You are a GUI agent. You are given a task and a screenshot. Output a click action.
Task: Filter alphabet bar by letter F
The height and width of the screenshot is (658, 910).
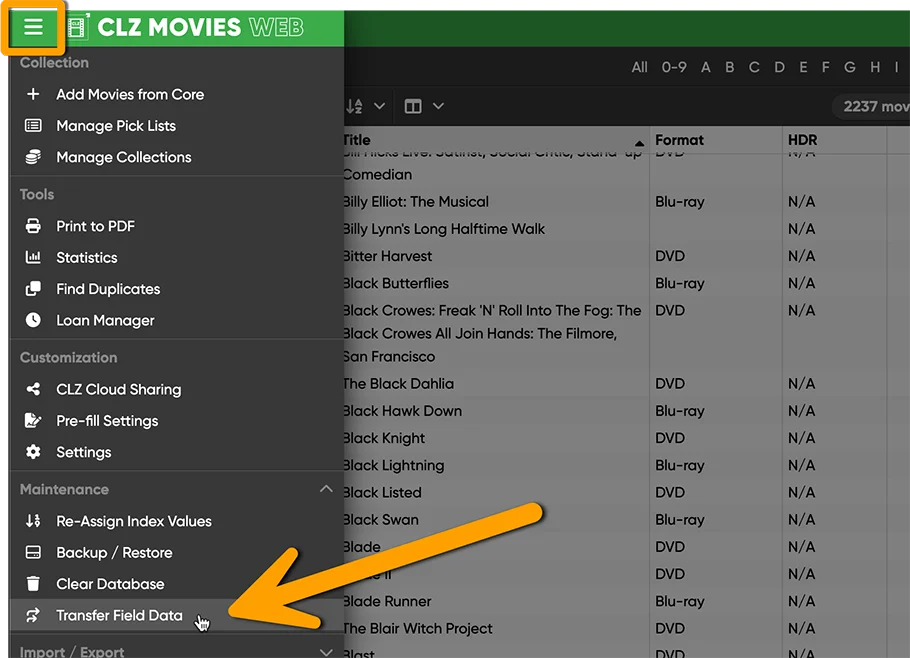[x=825, y=67]
